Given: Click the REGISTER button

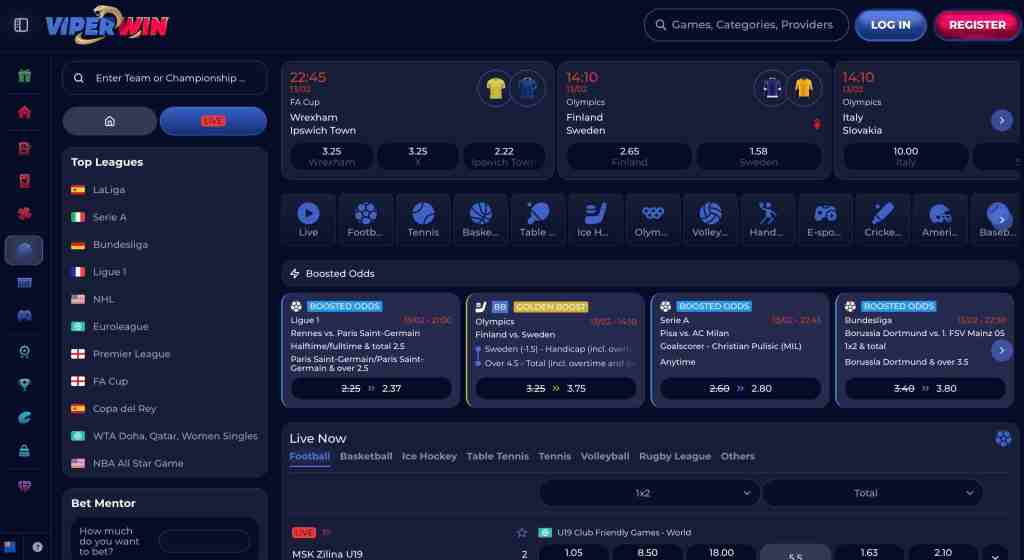Looking at the screenshot, I should (977, 25).
